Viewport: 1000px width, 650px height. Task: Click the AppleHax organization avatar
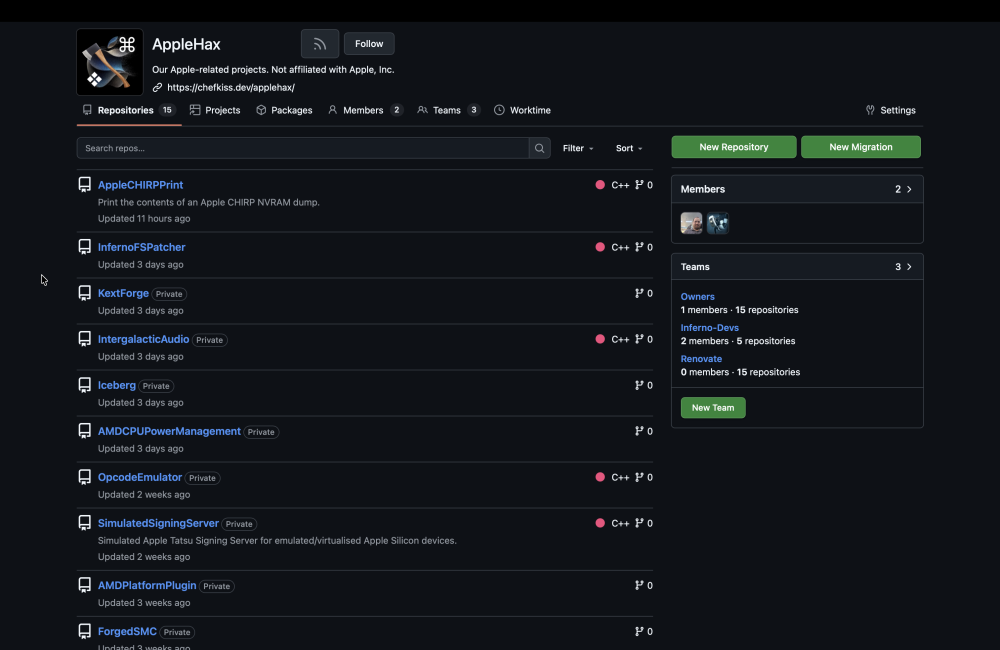point(110,62)
